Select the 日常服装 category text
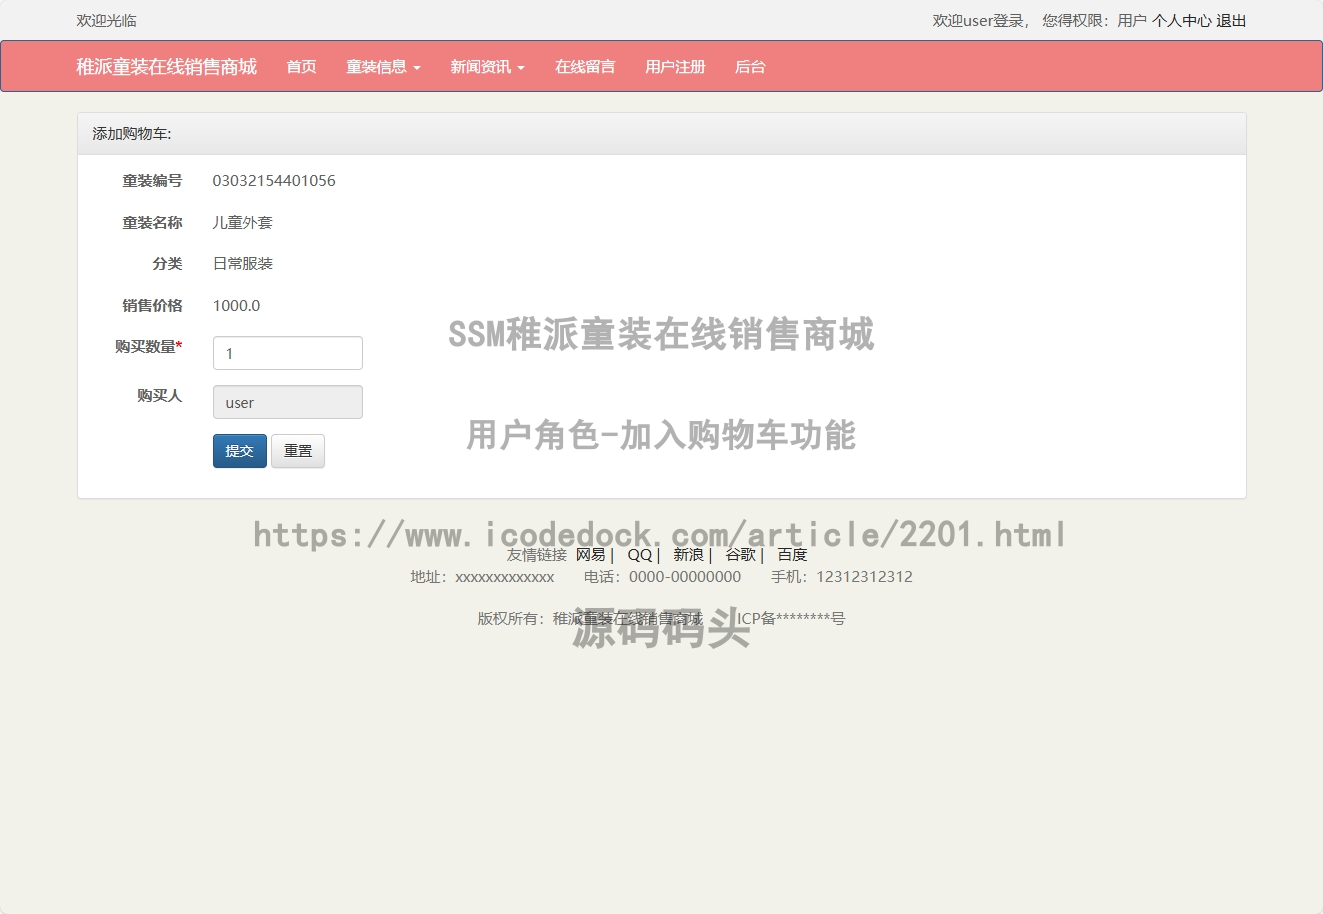 [x=243, y=264]
